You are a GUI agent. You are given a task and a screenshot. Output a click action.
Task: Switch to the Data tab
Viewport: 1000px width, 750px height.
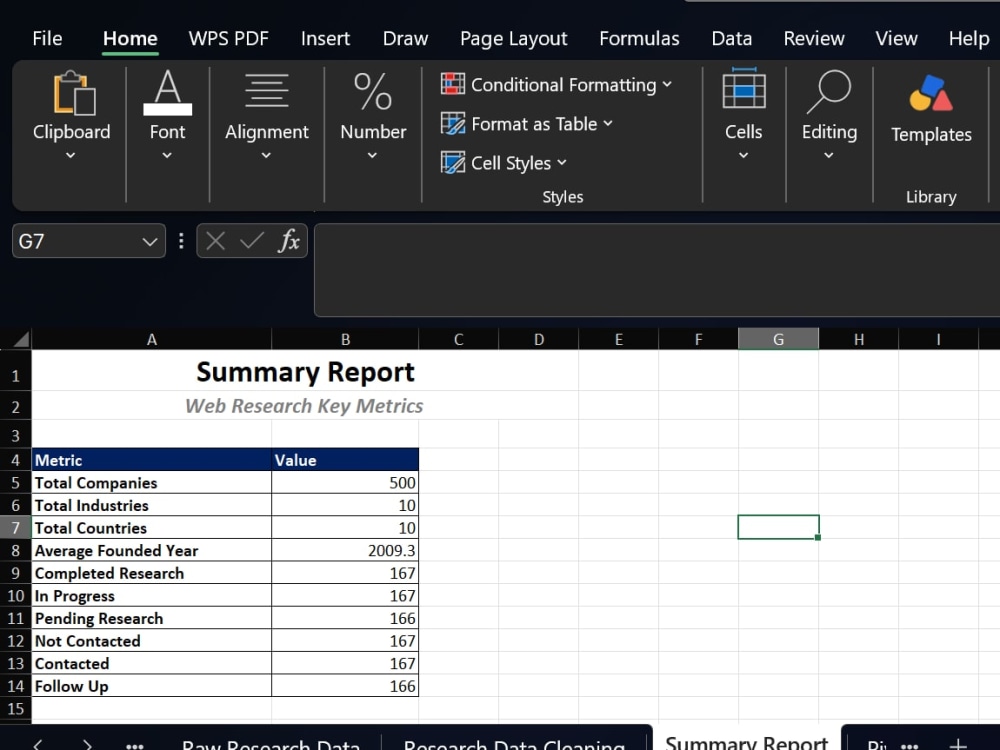point(732,38)
